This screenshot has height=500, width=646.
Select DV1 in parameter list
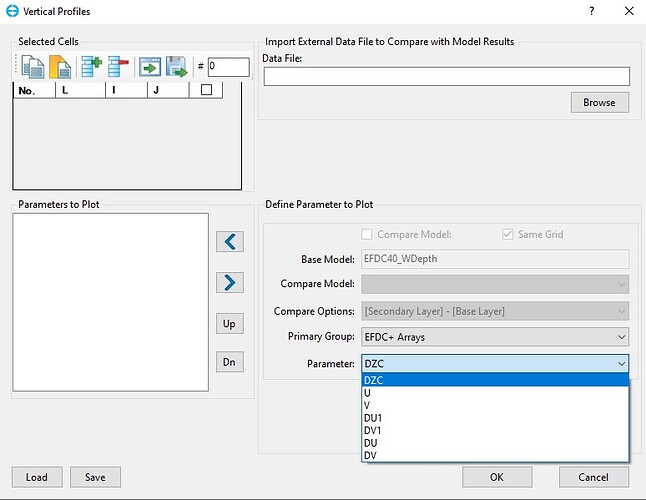[495, 430]
